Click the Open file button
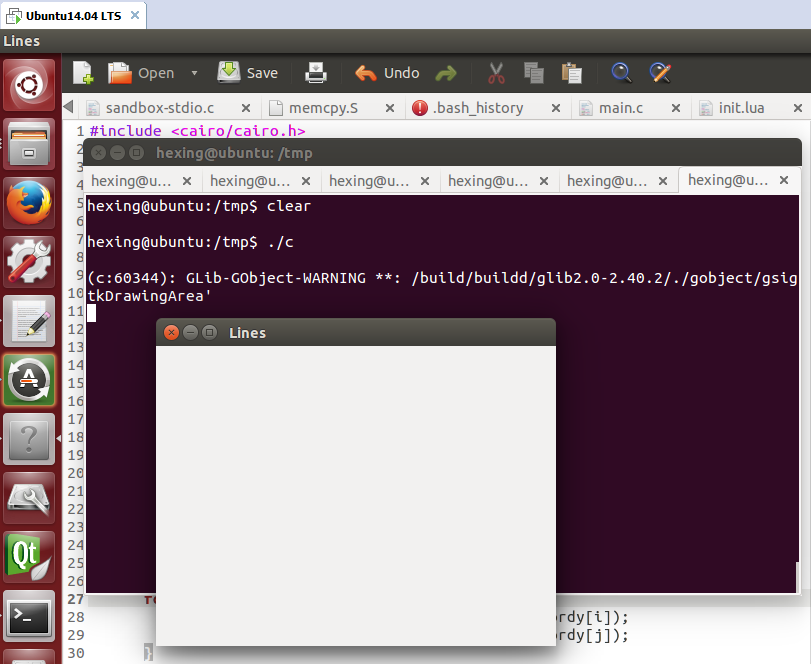This screenshot has height=664, width=811. pyautogui.click(x=141, y=73)
